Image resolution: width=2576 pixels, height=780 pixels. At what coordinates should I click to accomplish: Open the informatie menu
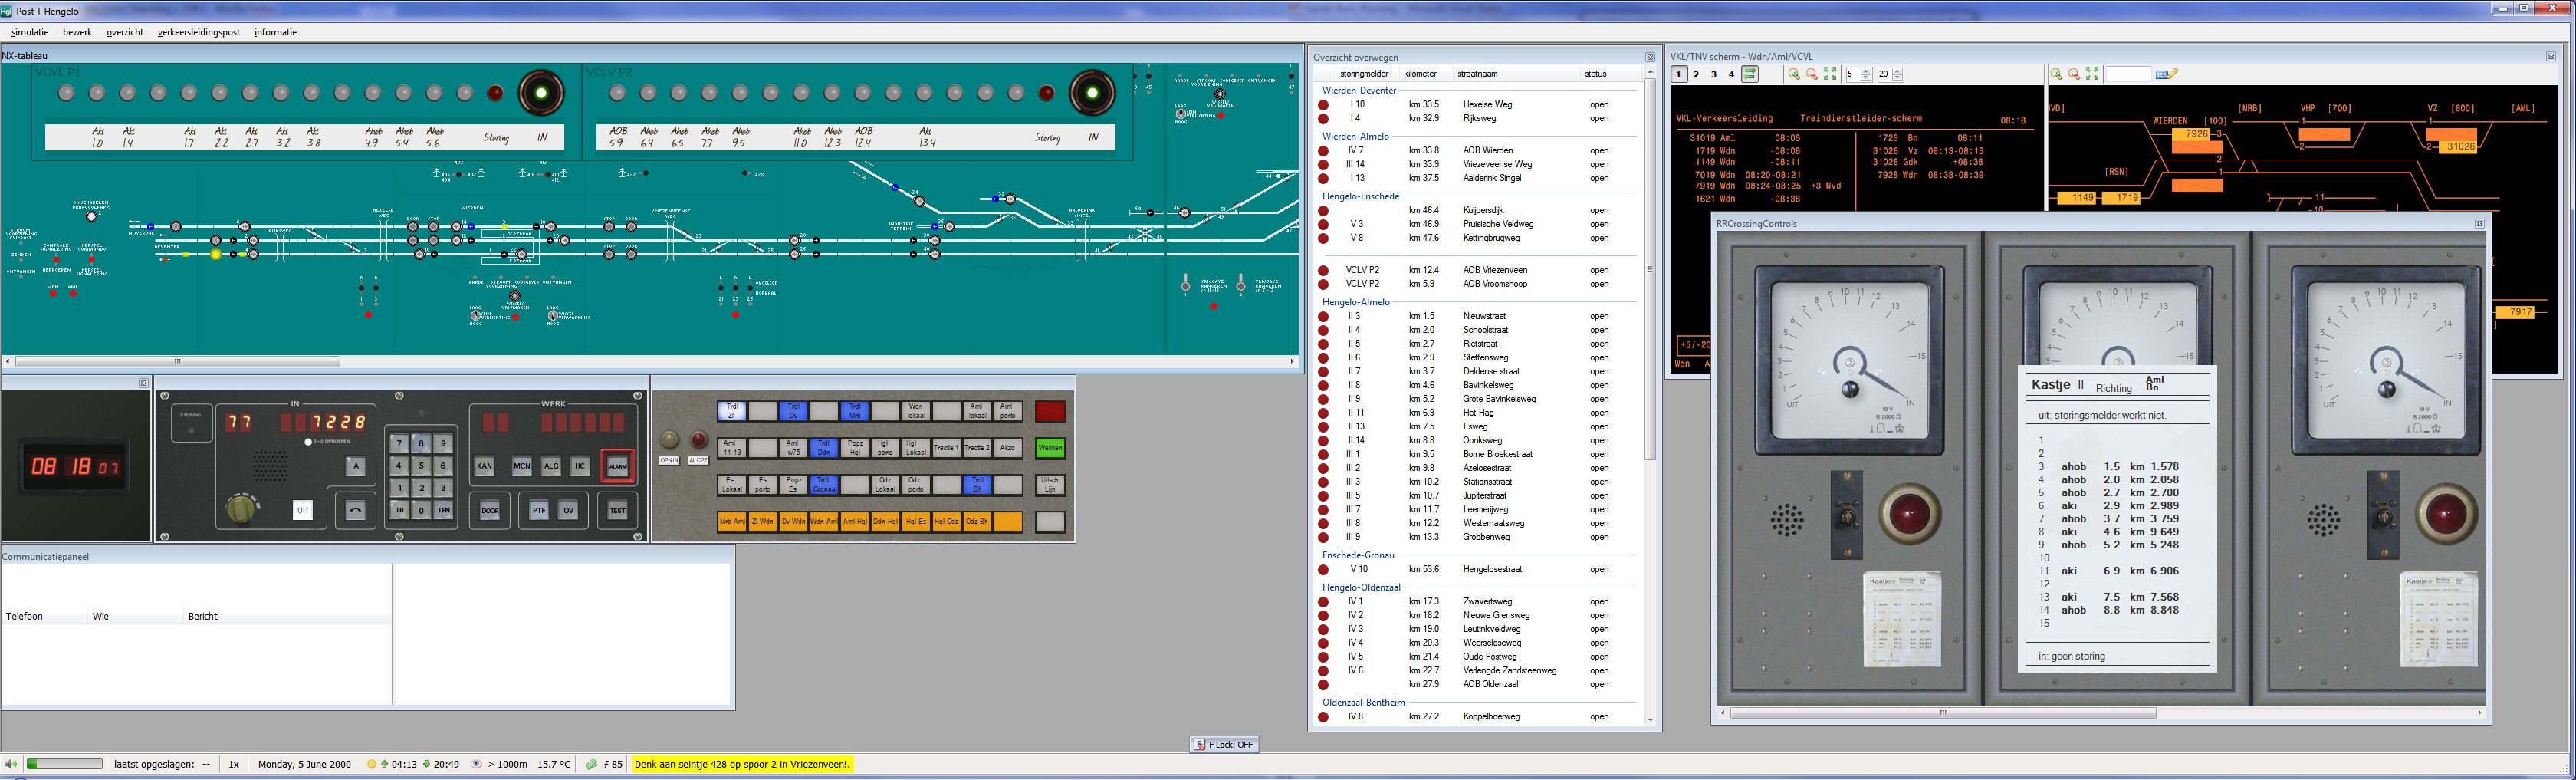point(275,32)
